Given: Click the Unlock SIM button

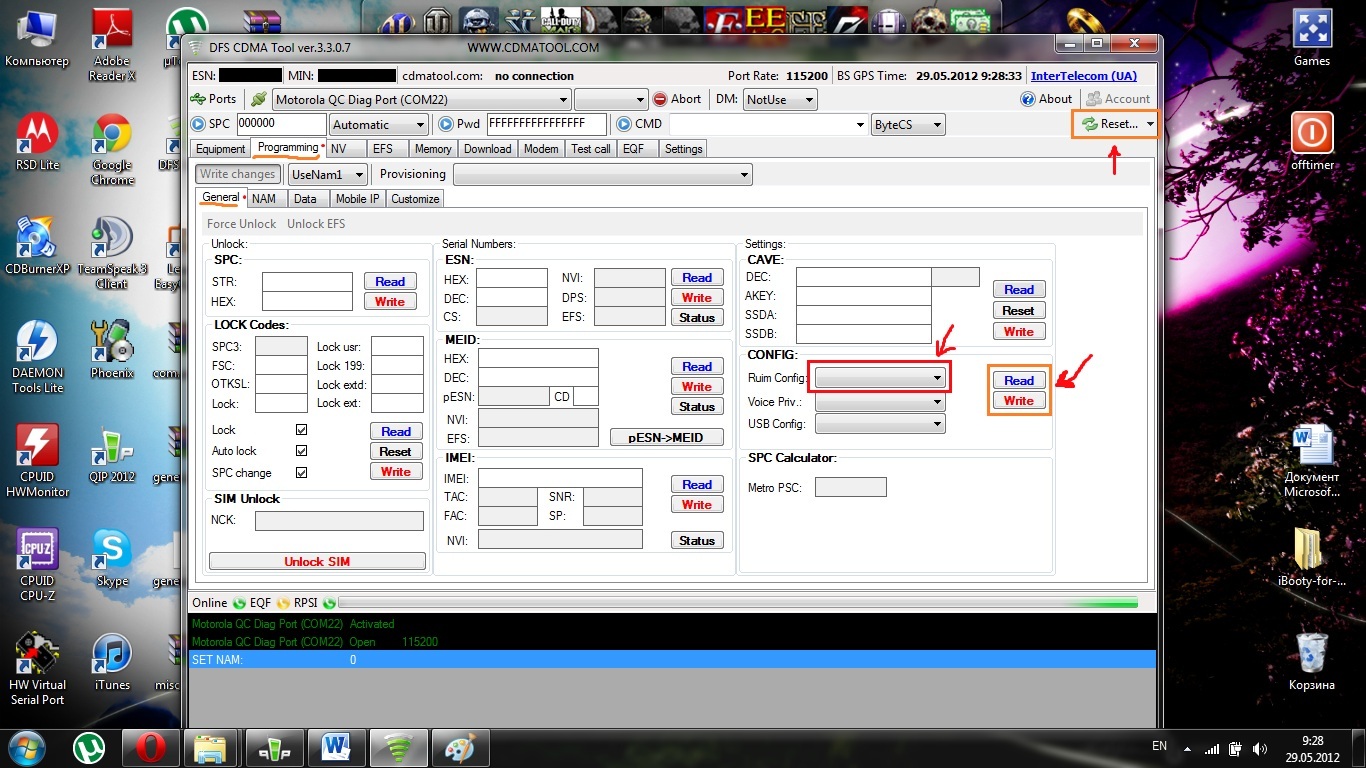Looking at the screenshot, I should [317, 561].
